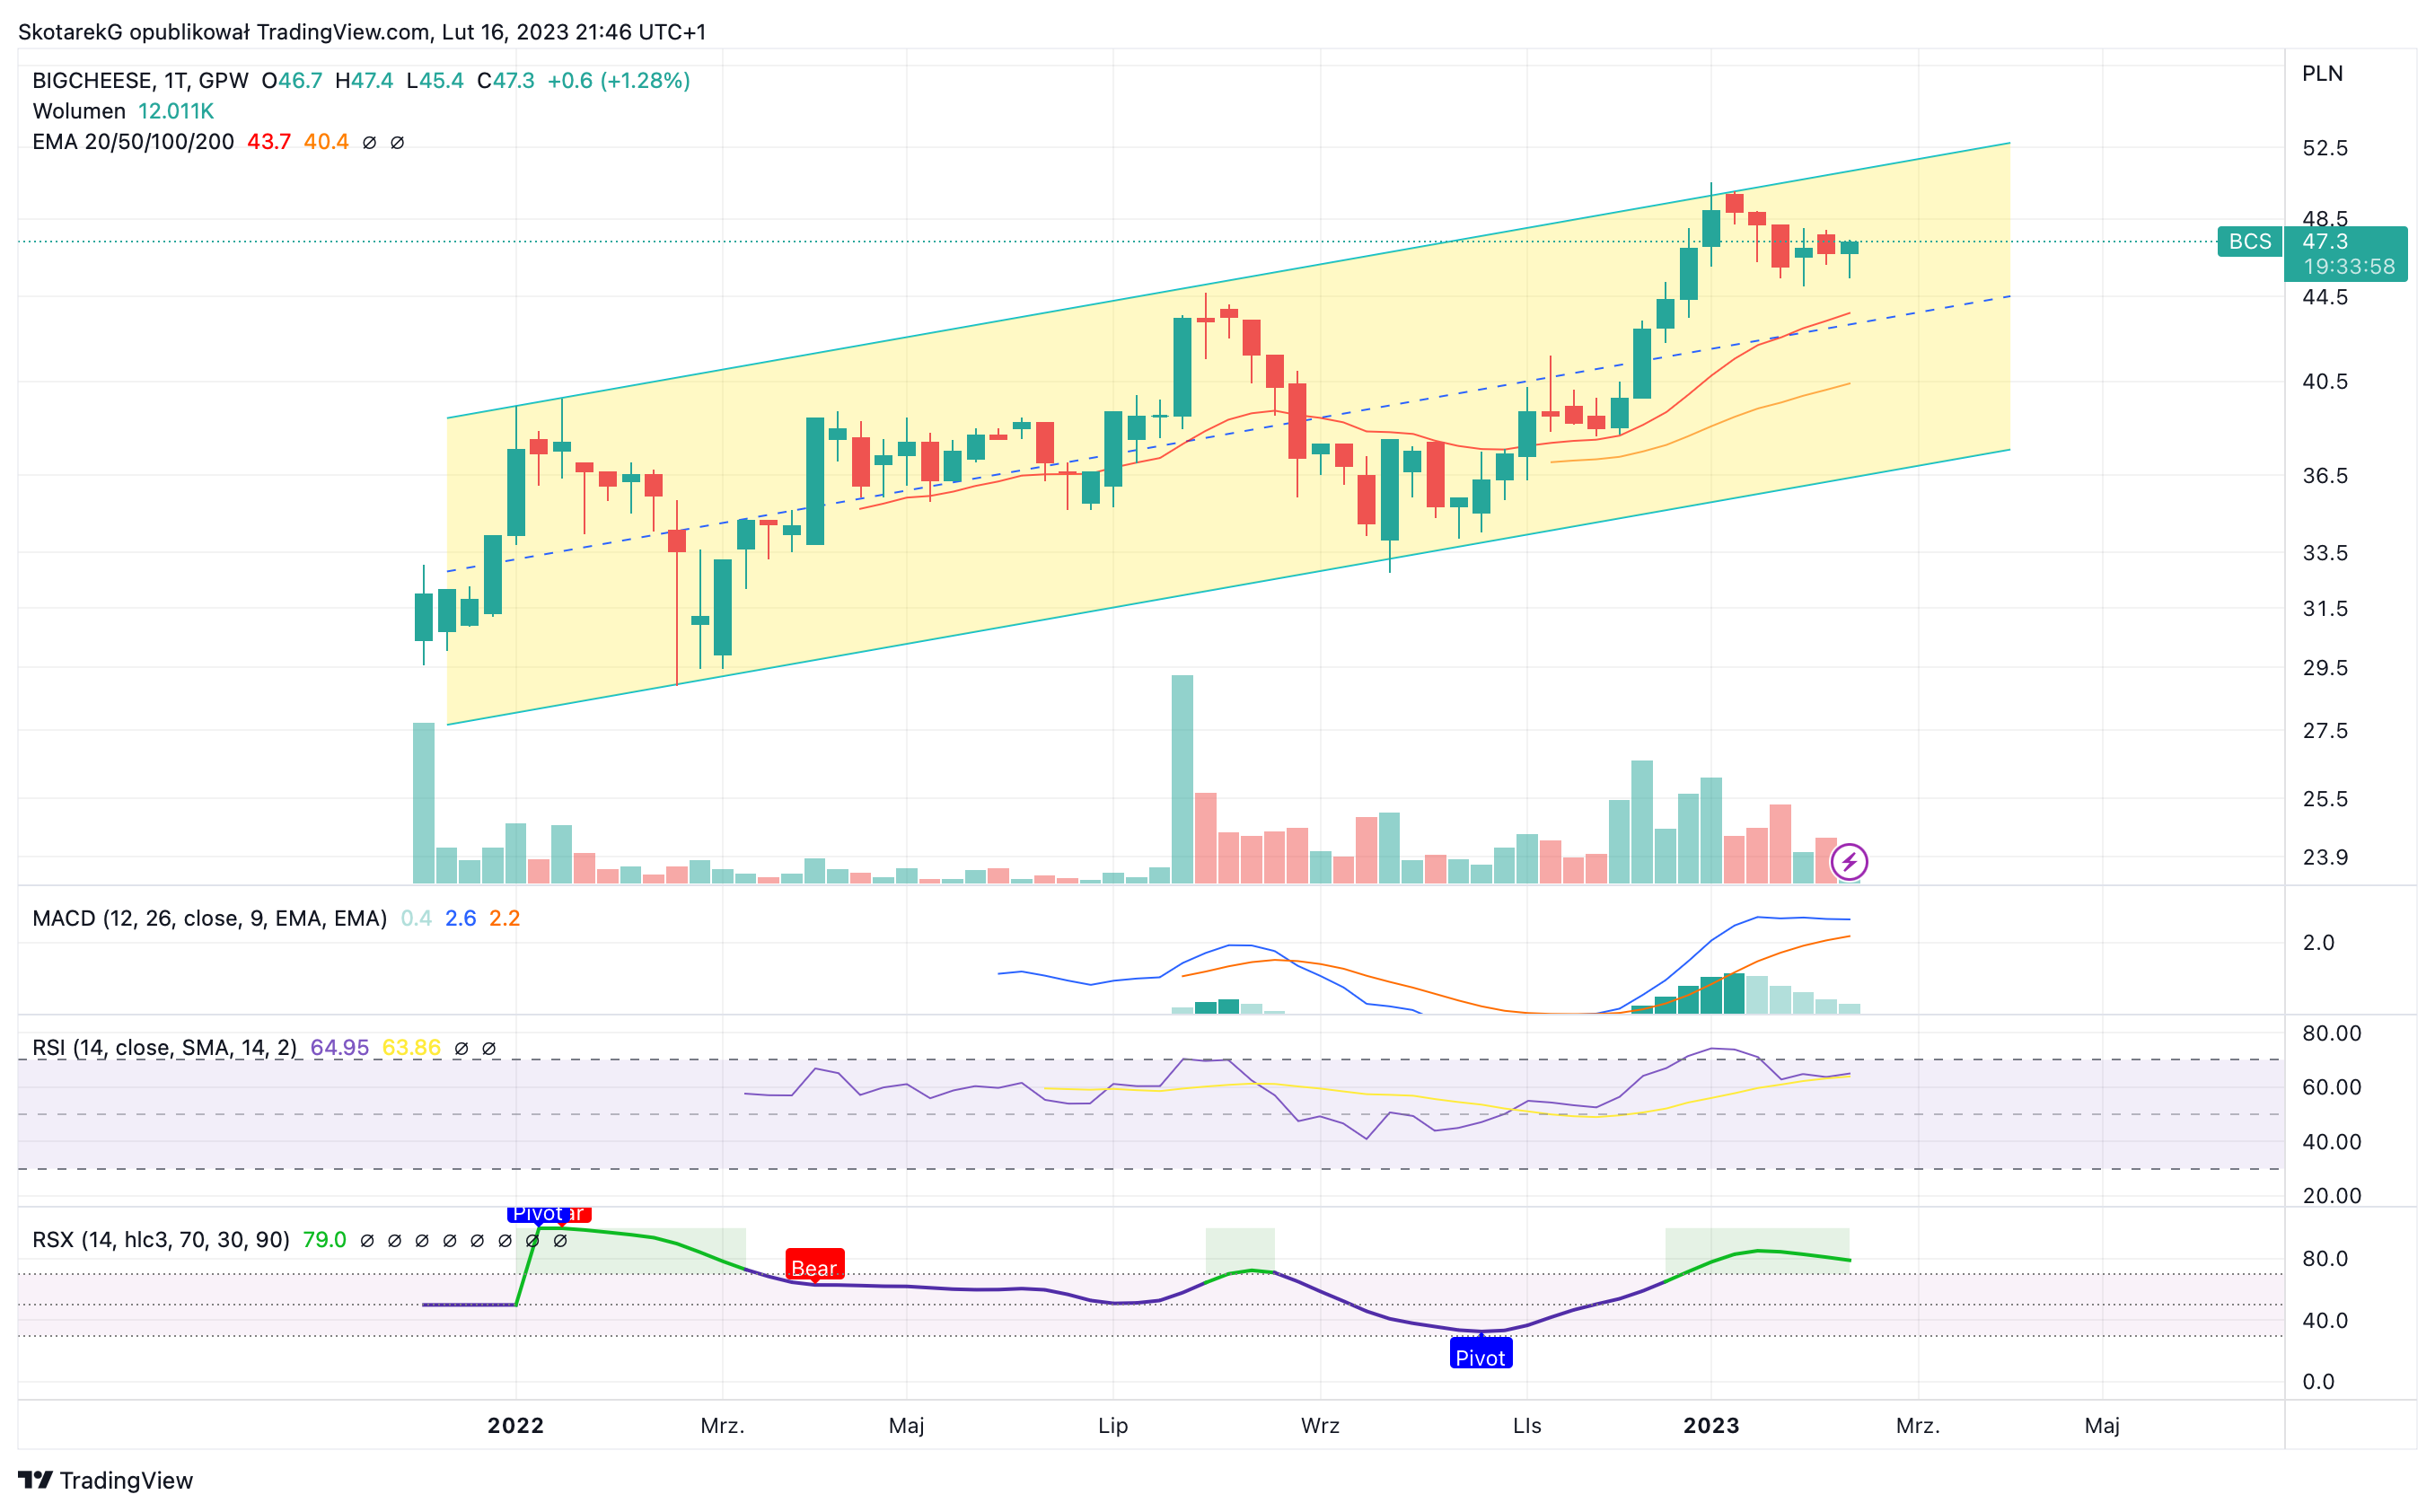The height and width of the screenshot is (1512, 2435).
Task: Click the Wrz label on time axis
Action: [1320, 1426]
